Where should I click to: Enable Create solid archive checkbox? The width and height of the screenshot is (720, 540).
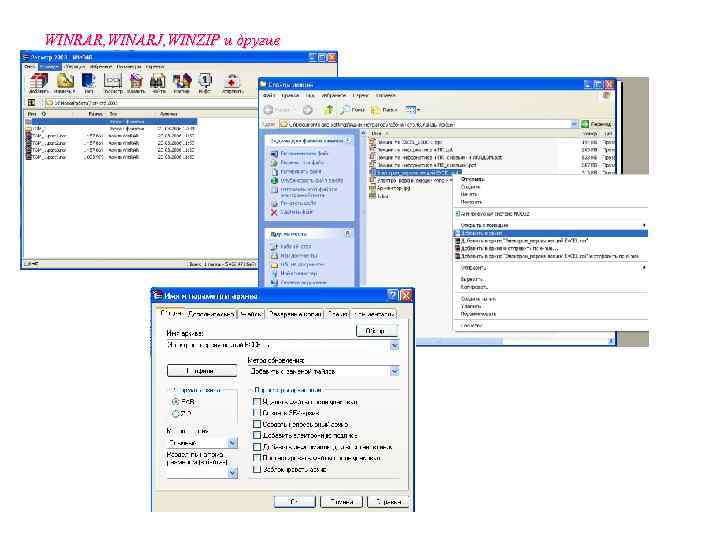coord(257,424)
